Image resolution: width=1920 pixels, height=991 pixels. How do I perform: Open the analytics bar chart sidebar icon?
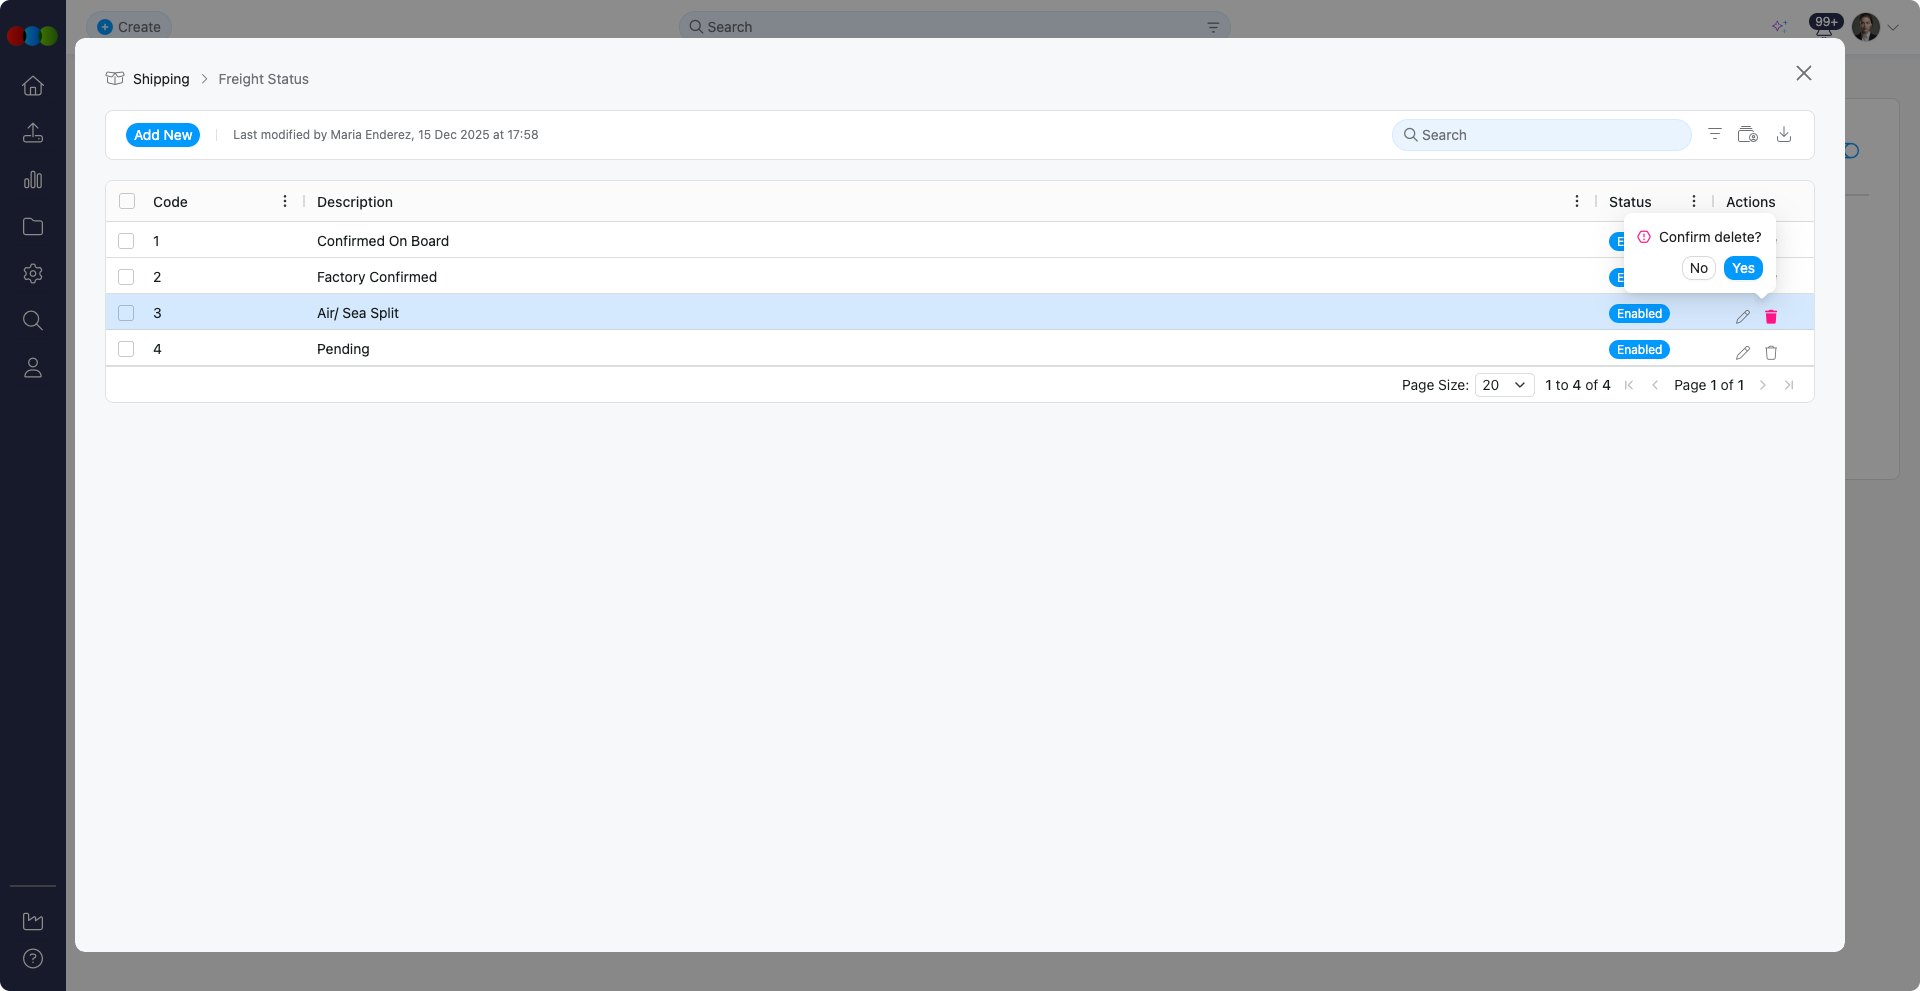tap(33, 180)
